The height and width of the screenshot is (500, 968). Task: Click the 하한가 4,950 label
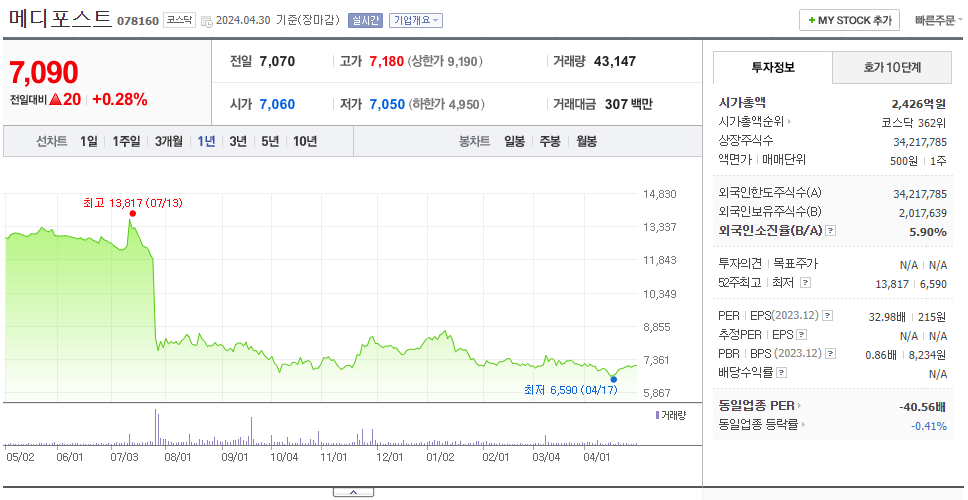click(446, 104)
